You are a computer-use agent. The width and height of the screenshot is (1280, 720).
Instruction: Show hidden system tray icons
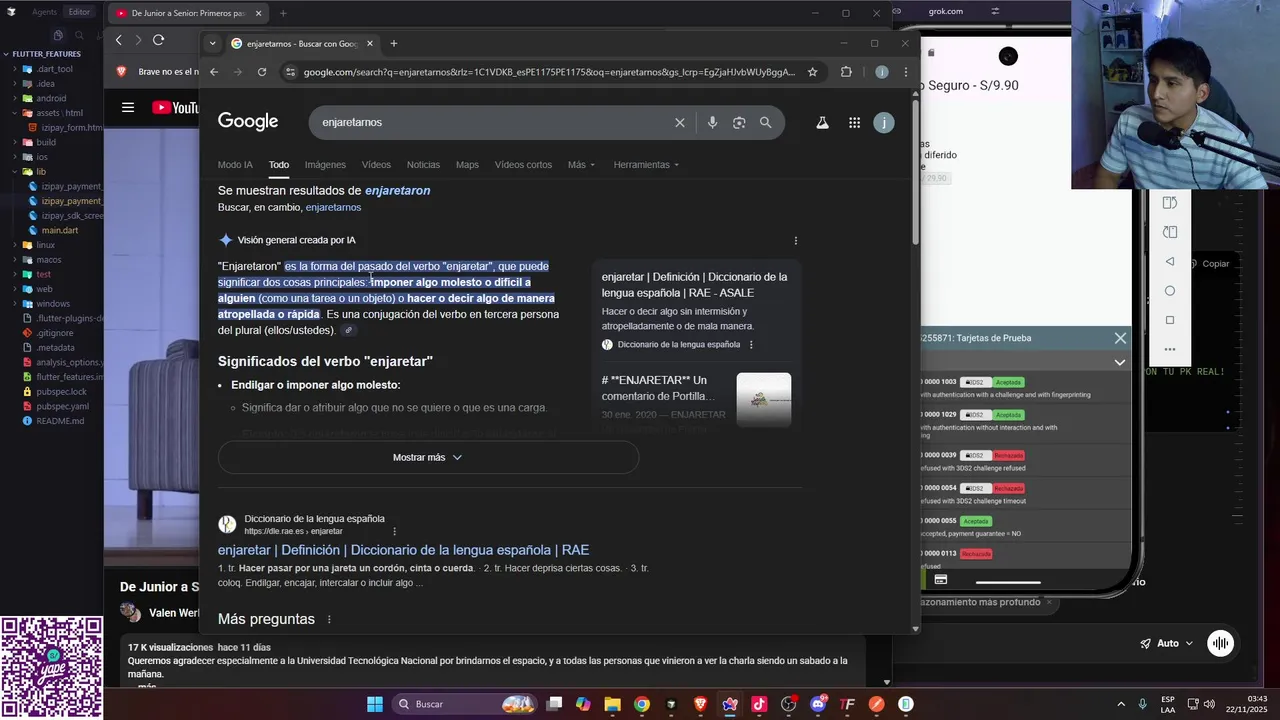pyautogui.click(x=1121, y=704)
